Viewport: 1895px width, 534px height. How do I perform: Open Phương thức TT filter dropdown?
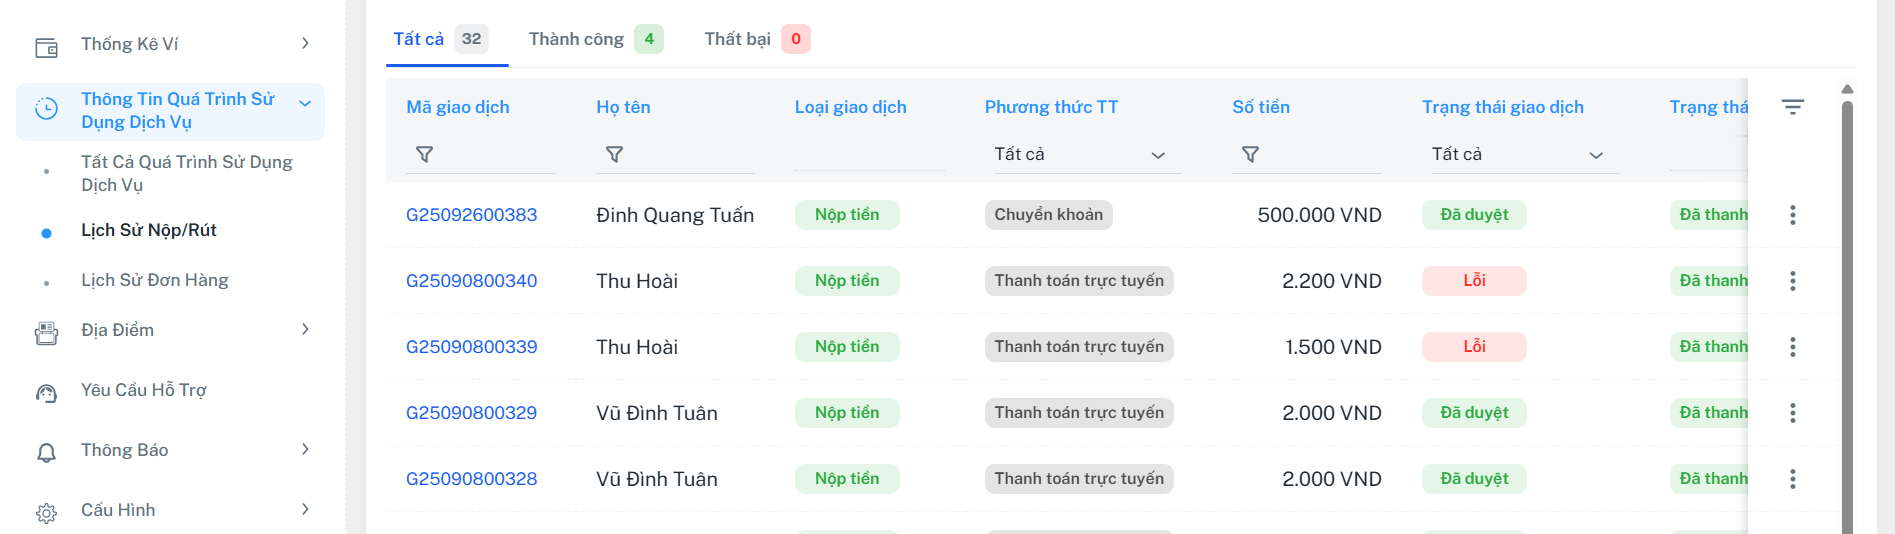[1081, 154]
